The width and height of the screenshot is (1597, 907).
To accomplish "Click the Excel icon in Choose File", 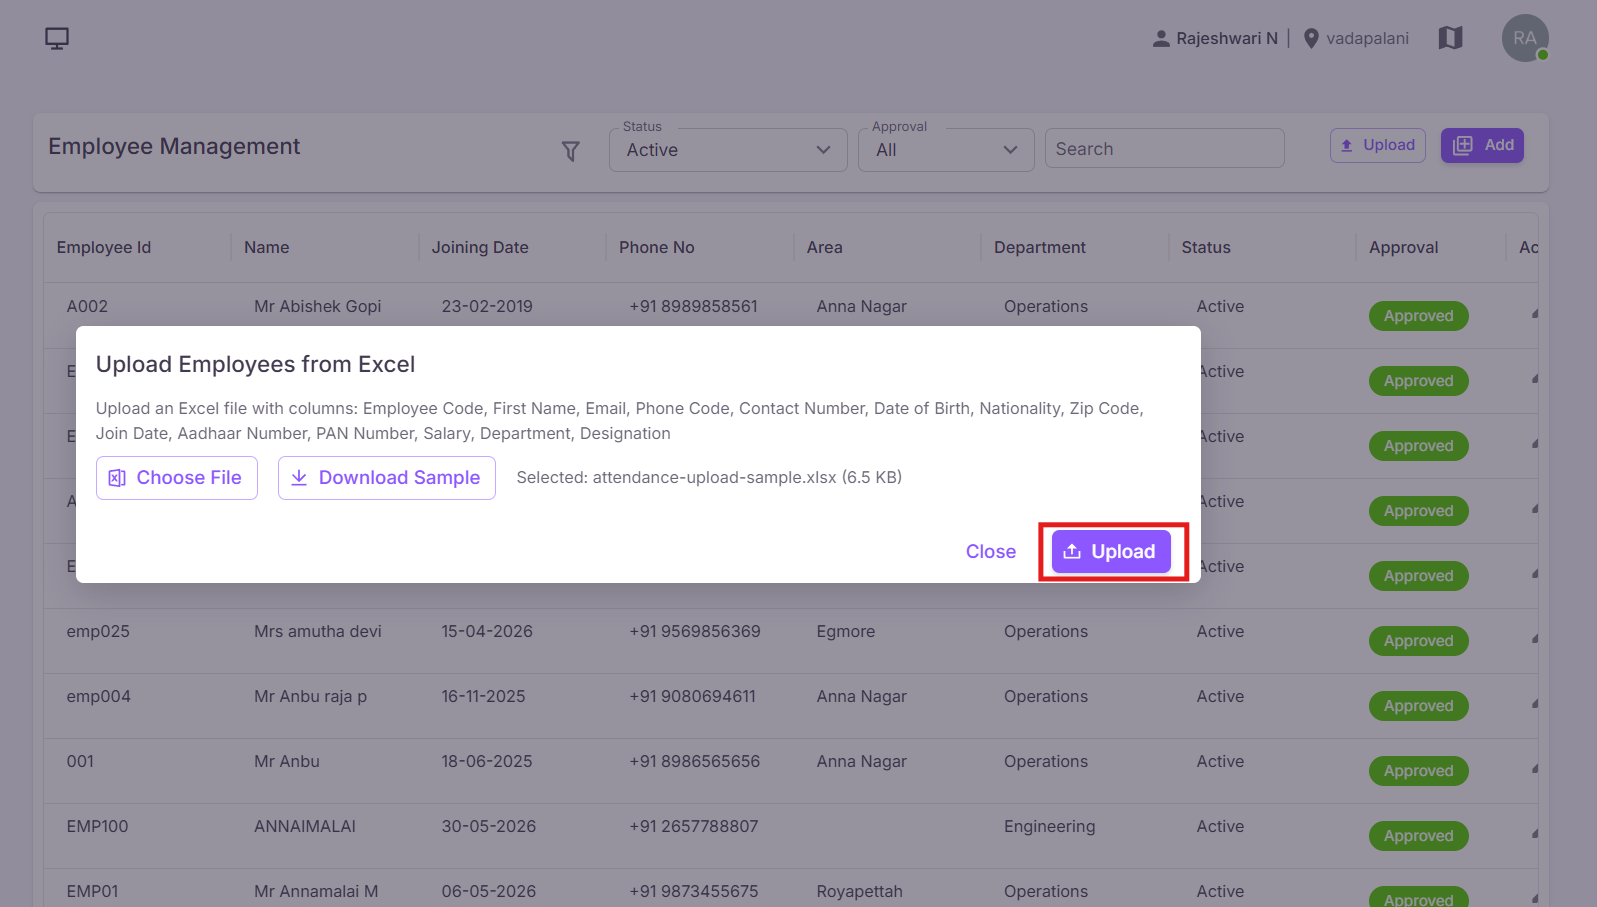I will (x=117, y=478).
